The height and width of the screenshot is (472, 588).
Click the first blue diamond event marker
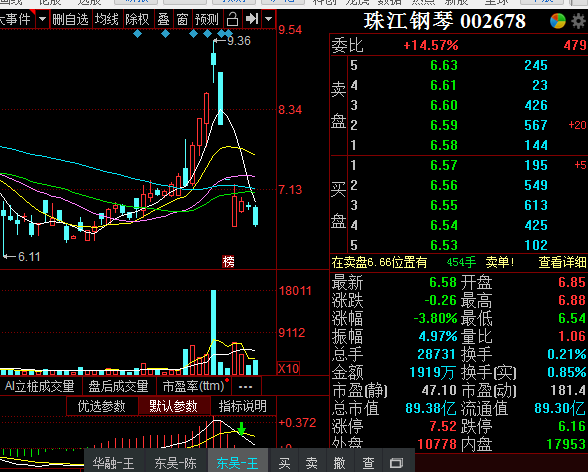click(x=138, y=34)
